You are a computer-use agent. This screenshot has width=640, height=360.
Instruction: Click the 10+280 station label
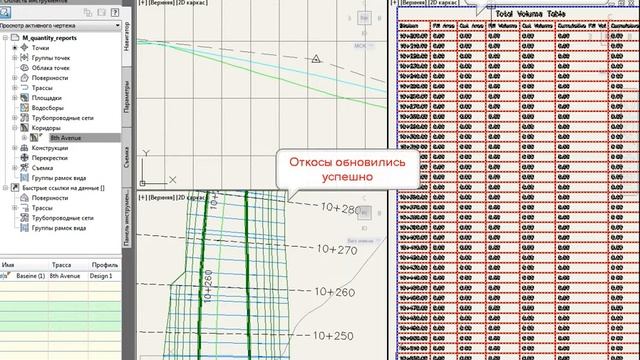pyautogui.click(x=341, y=208)
